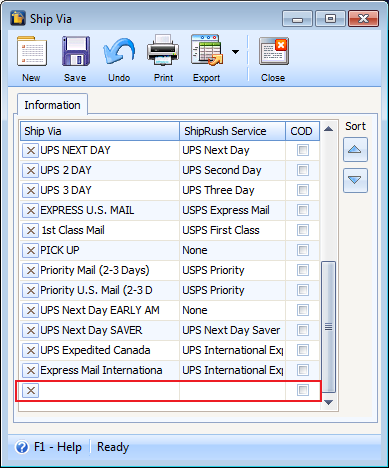This screenshot has height=468, width=389.
Task: Maximize the Ship Via window
Action: tap(330, 19)
